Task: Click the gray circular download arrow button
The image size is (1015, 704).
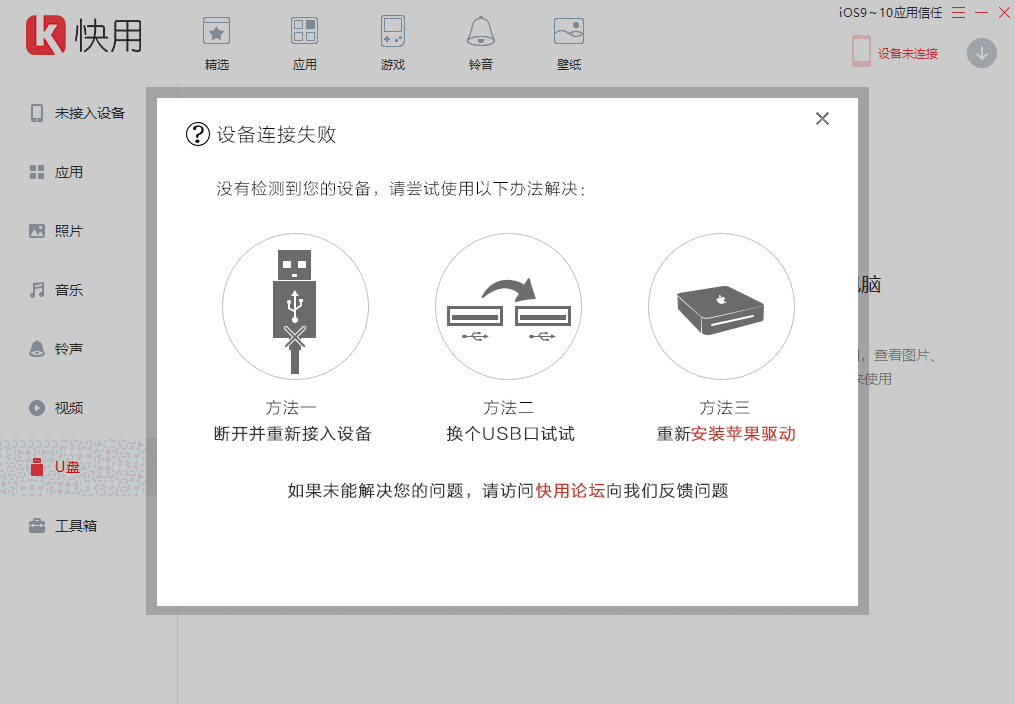Action: pyautogui.click(x=982, y=52)
